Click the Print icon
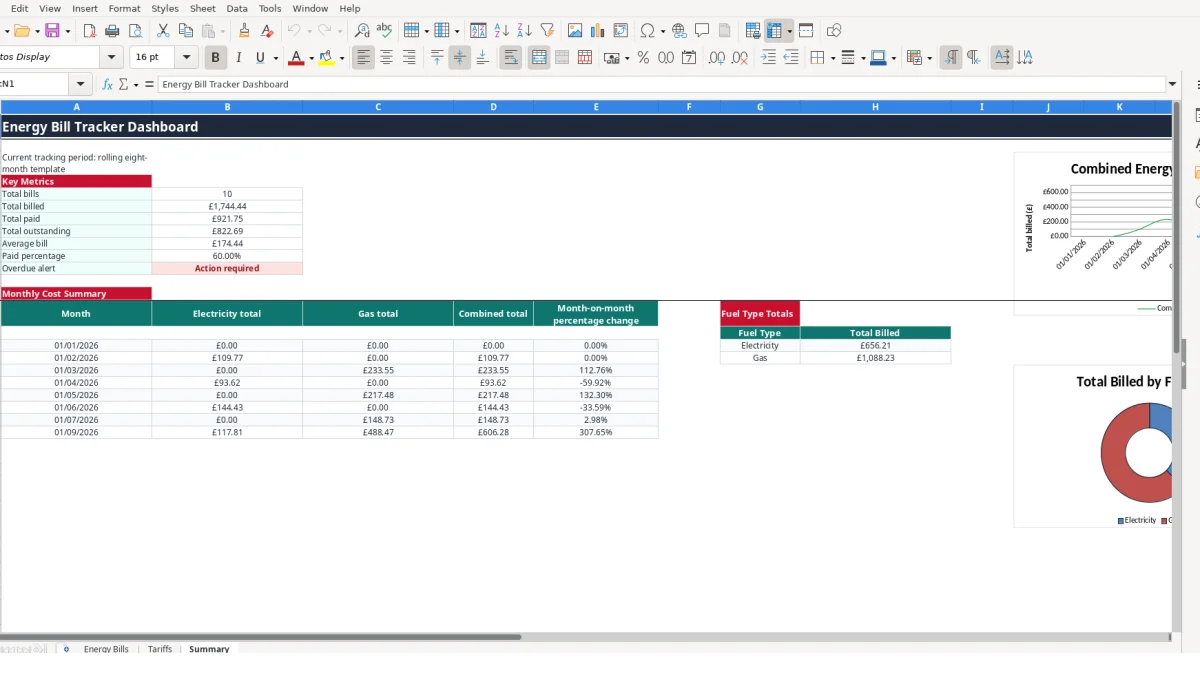 [x=113, y=31]
